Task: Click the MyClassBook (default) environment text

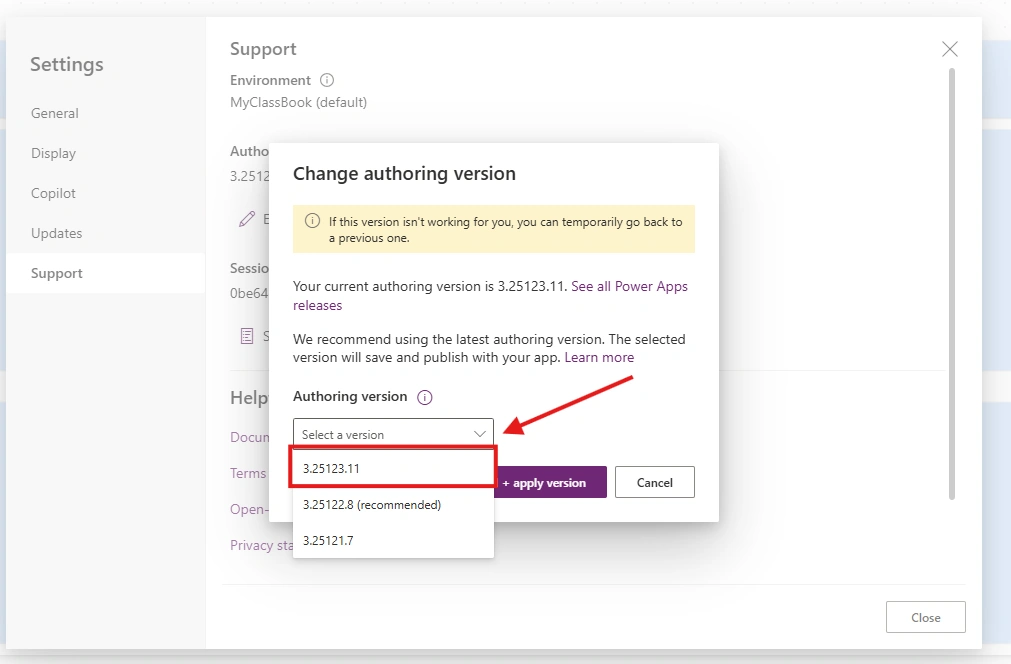Action: coord(299,103)
